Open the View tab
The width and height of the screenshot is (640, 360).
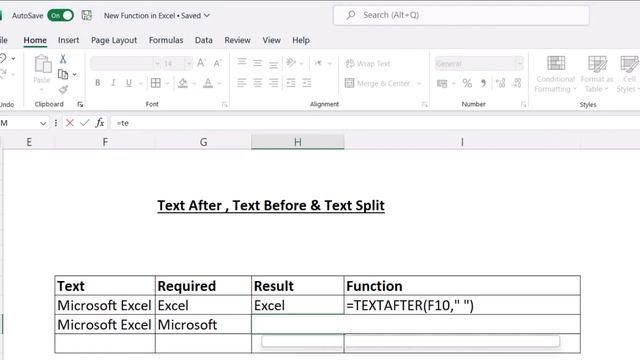[271, 40]
